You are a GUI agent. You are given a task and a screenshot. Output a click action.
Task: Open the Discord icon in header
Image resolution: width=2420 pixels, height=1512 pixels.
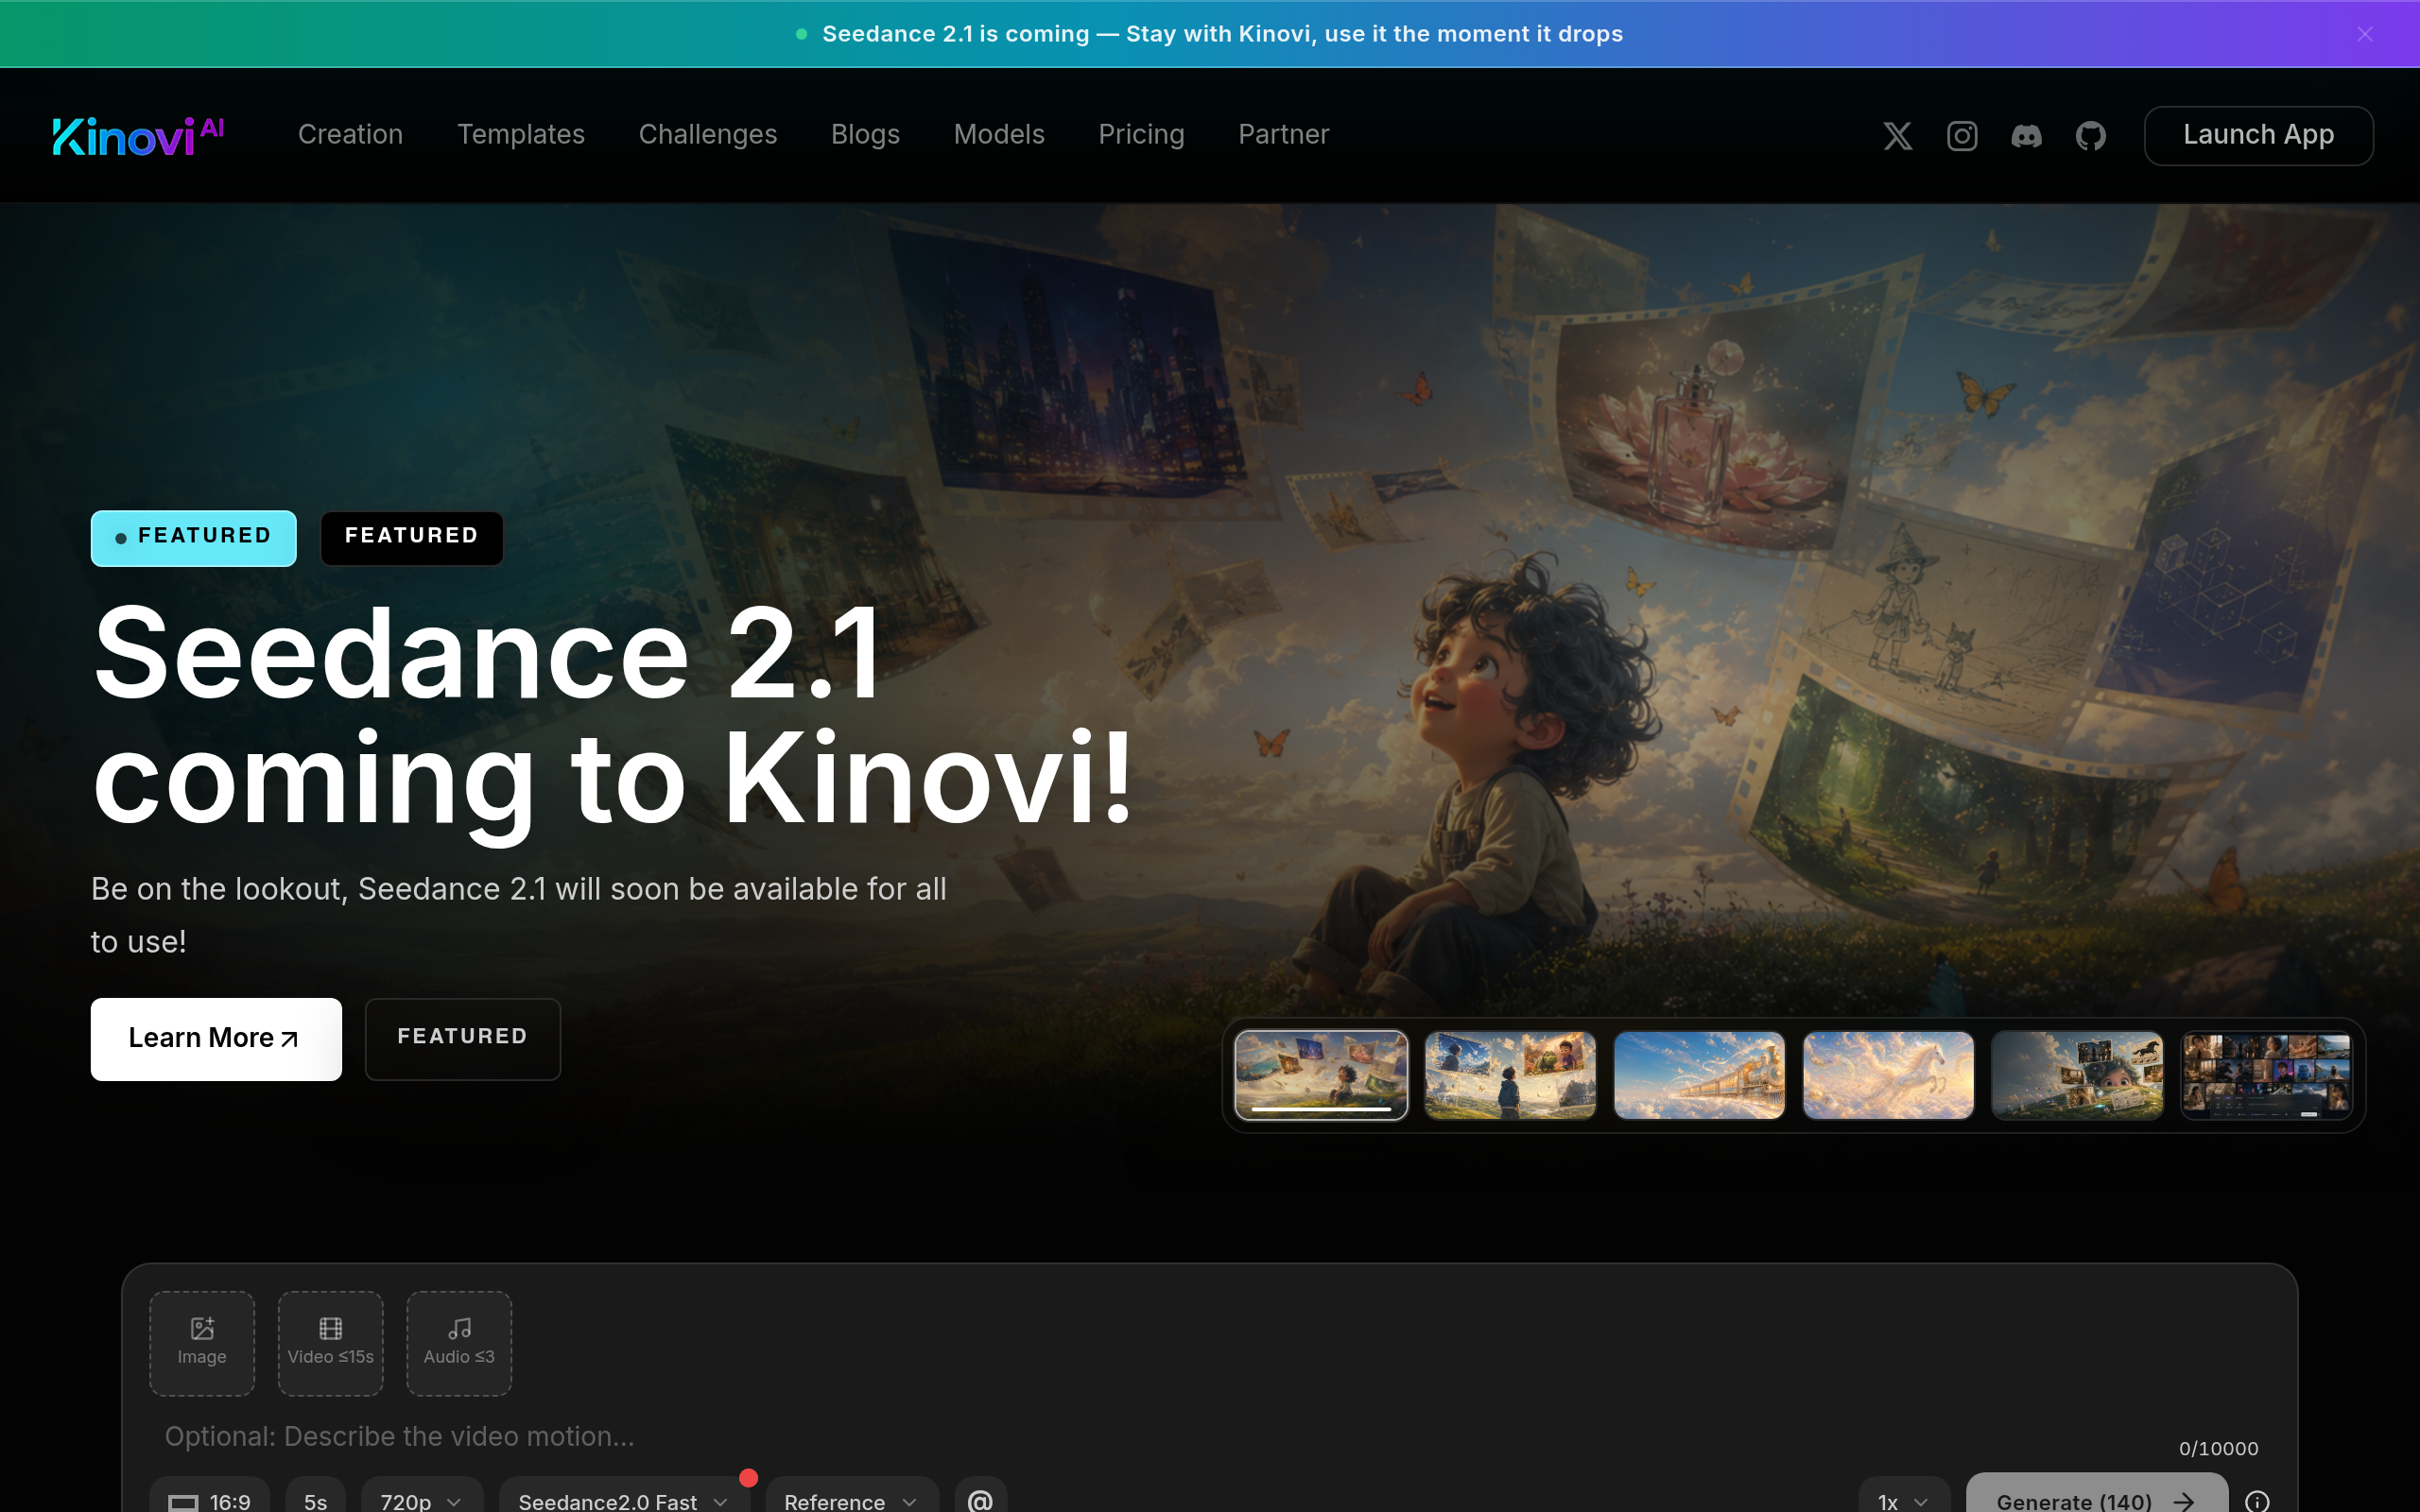2026,135
